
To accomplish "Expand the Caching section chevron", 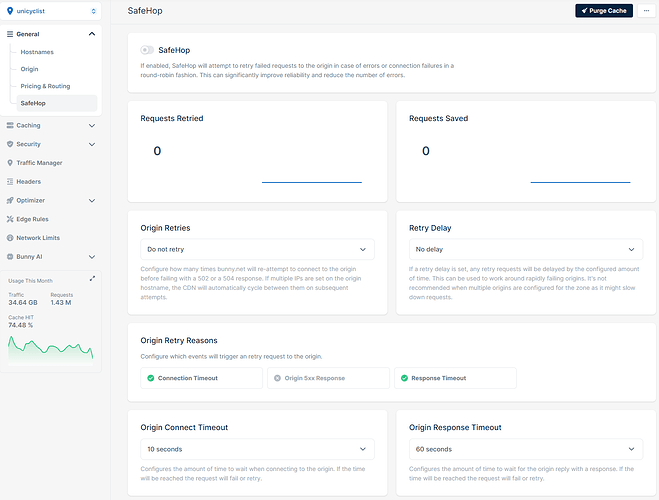I will (92, 126).
